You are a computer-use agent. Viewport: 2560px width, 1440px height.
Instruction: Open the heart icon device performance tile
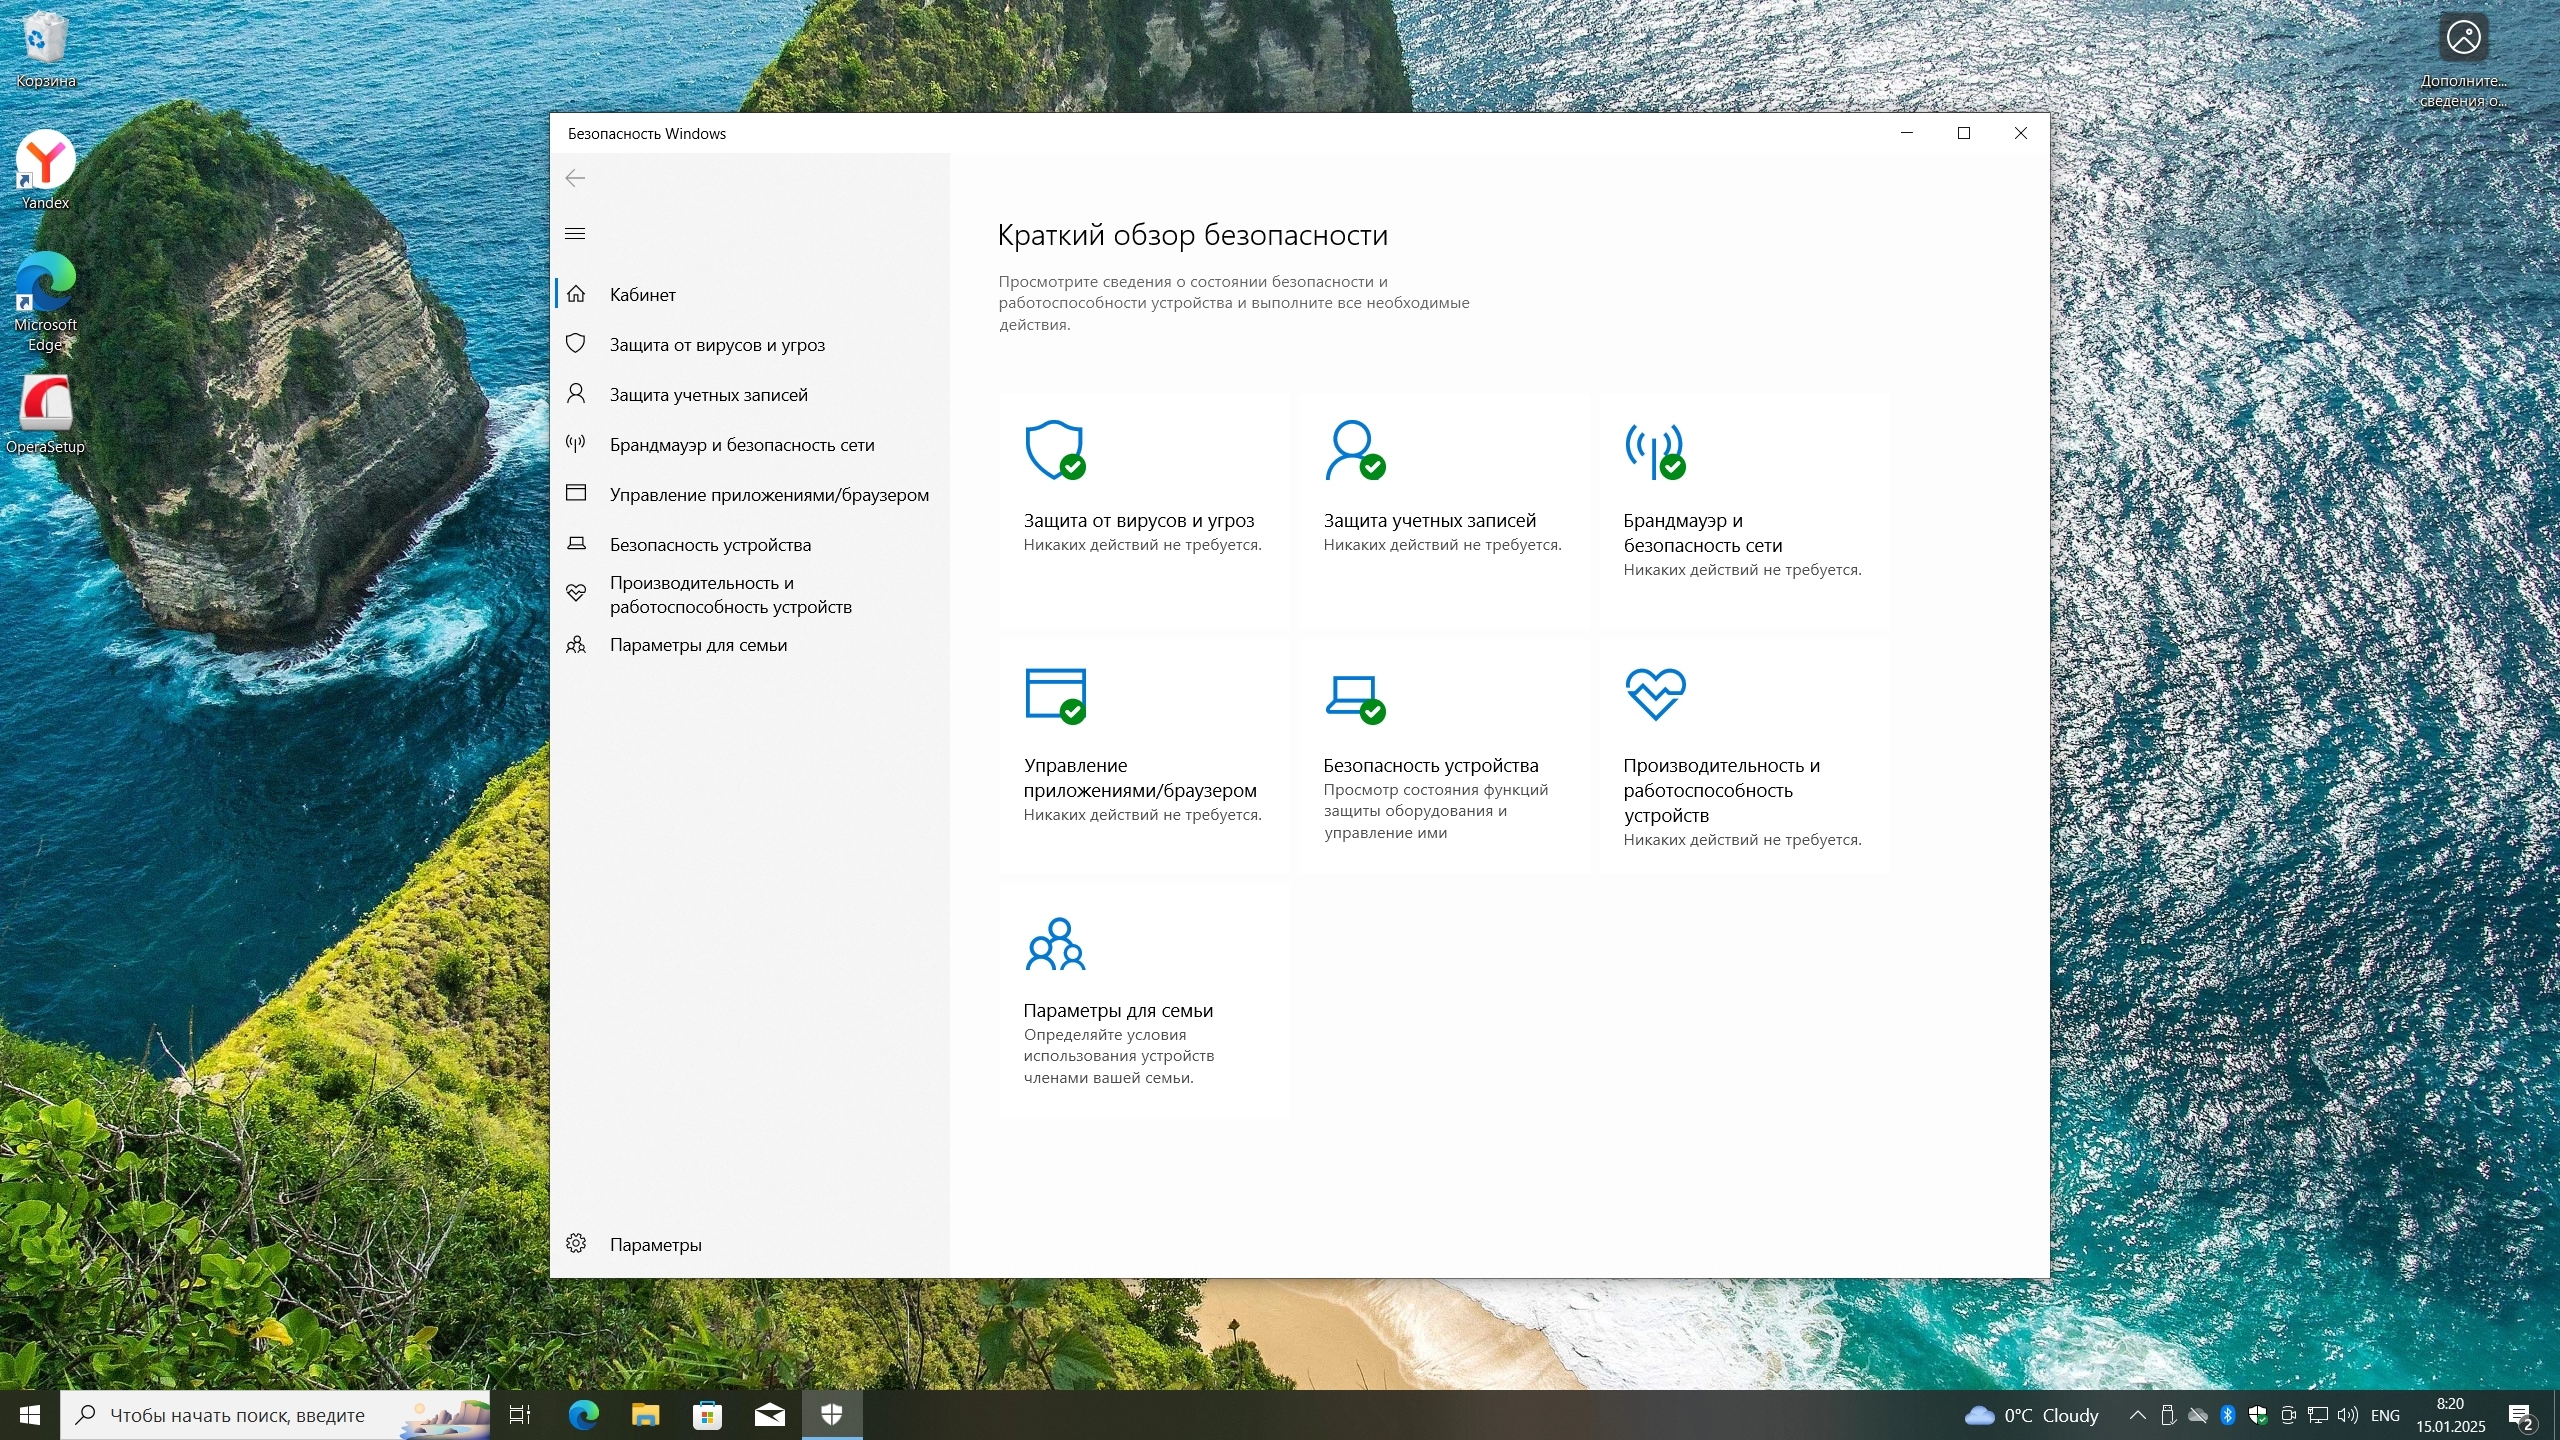1655,694
